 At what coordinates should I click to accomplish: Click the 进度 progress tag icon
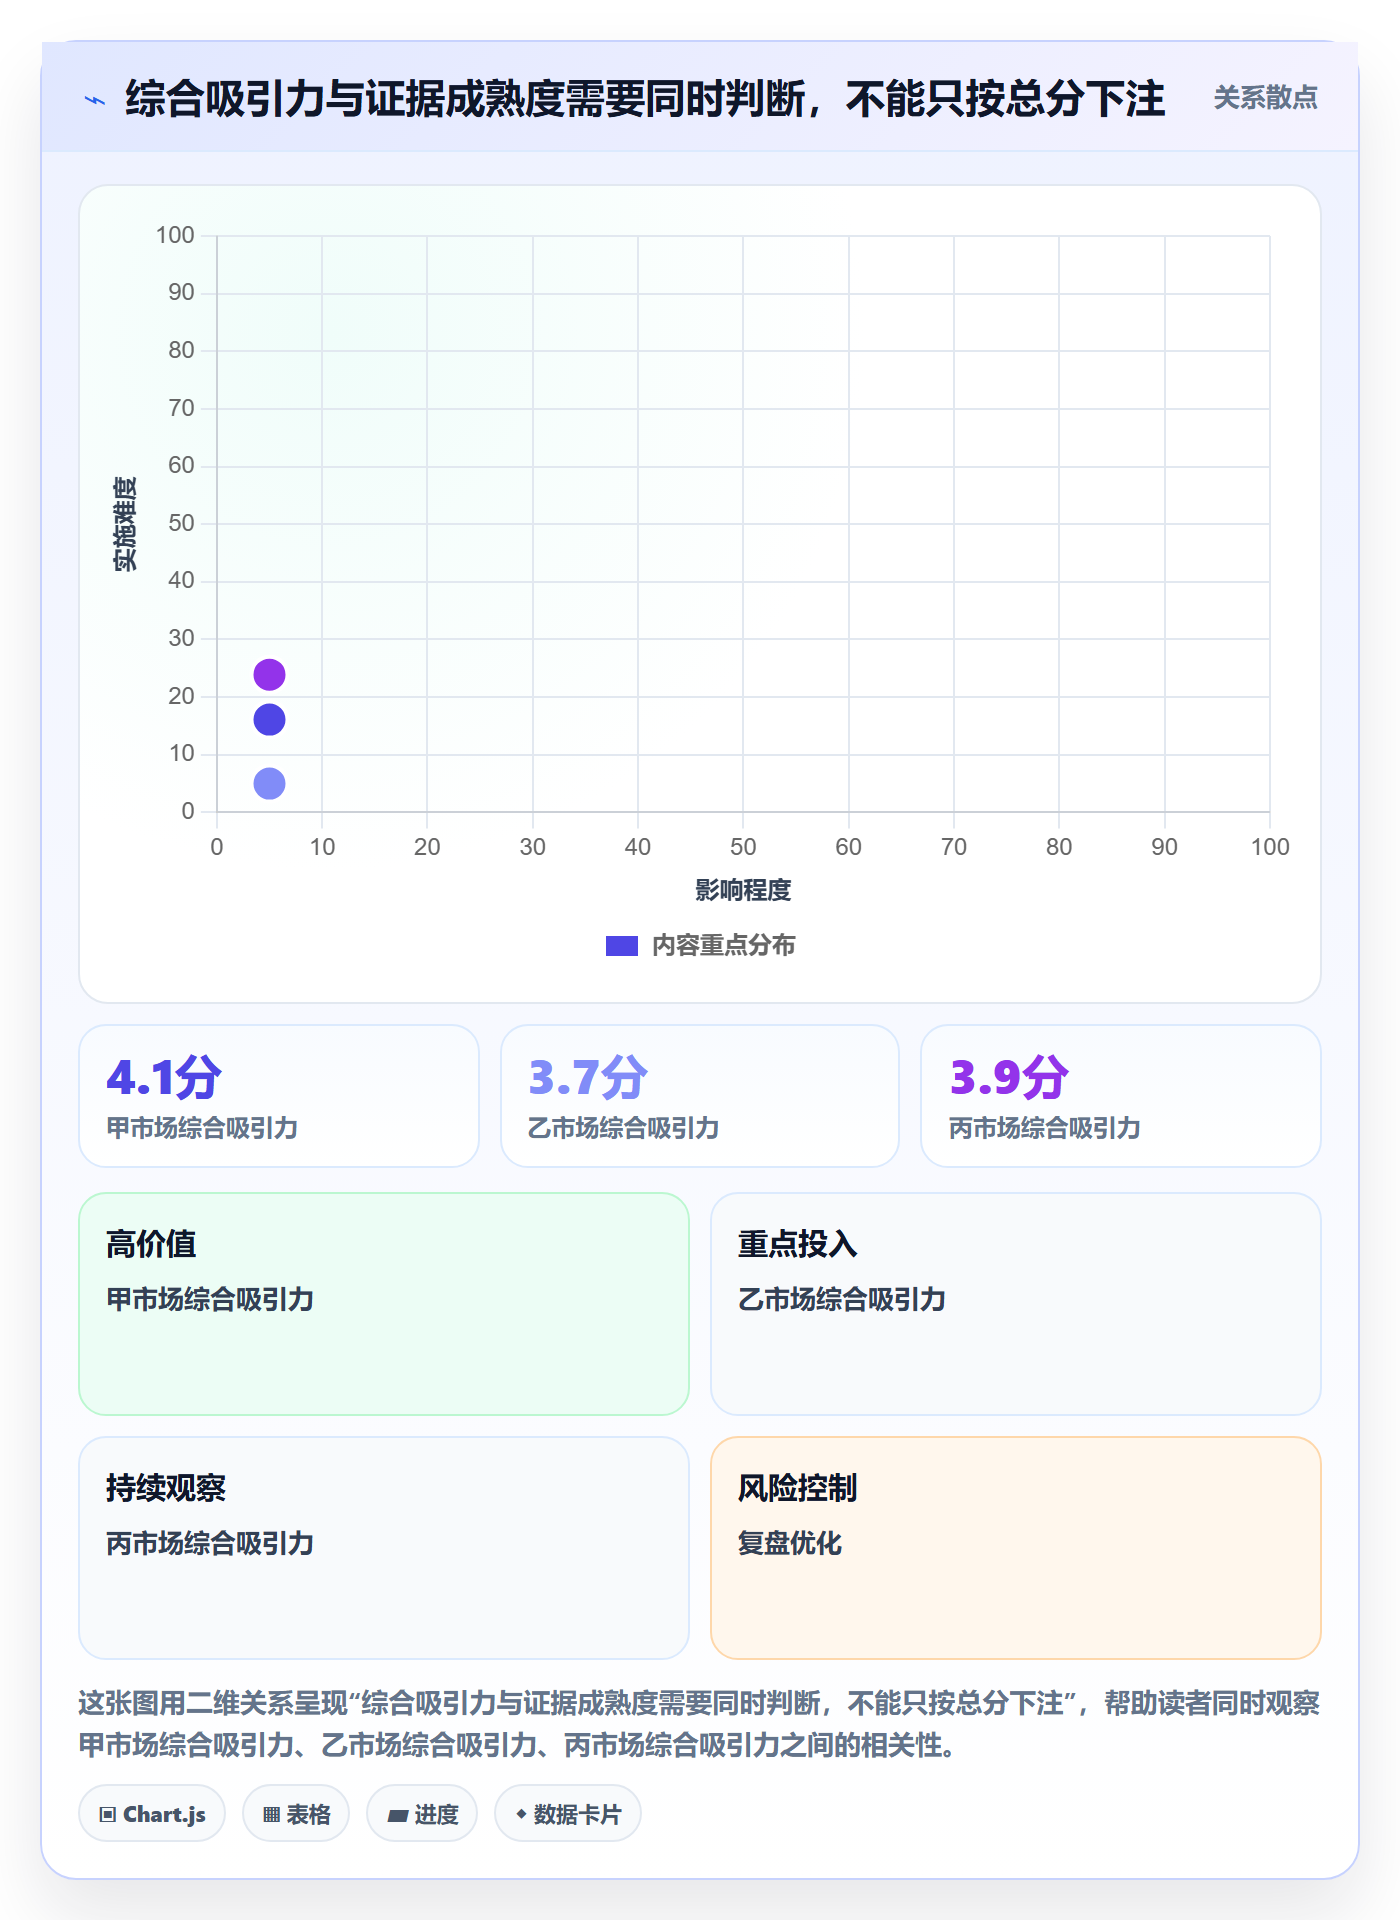397,1814
